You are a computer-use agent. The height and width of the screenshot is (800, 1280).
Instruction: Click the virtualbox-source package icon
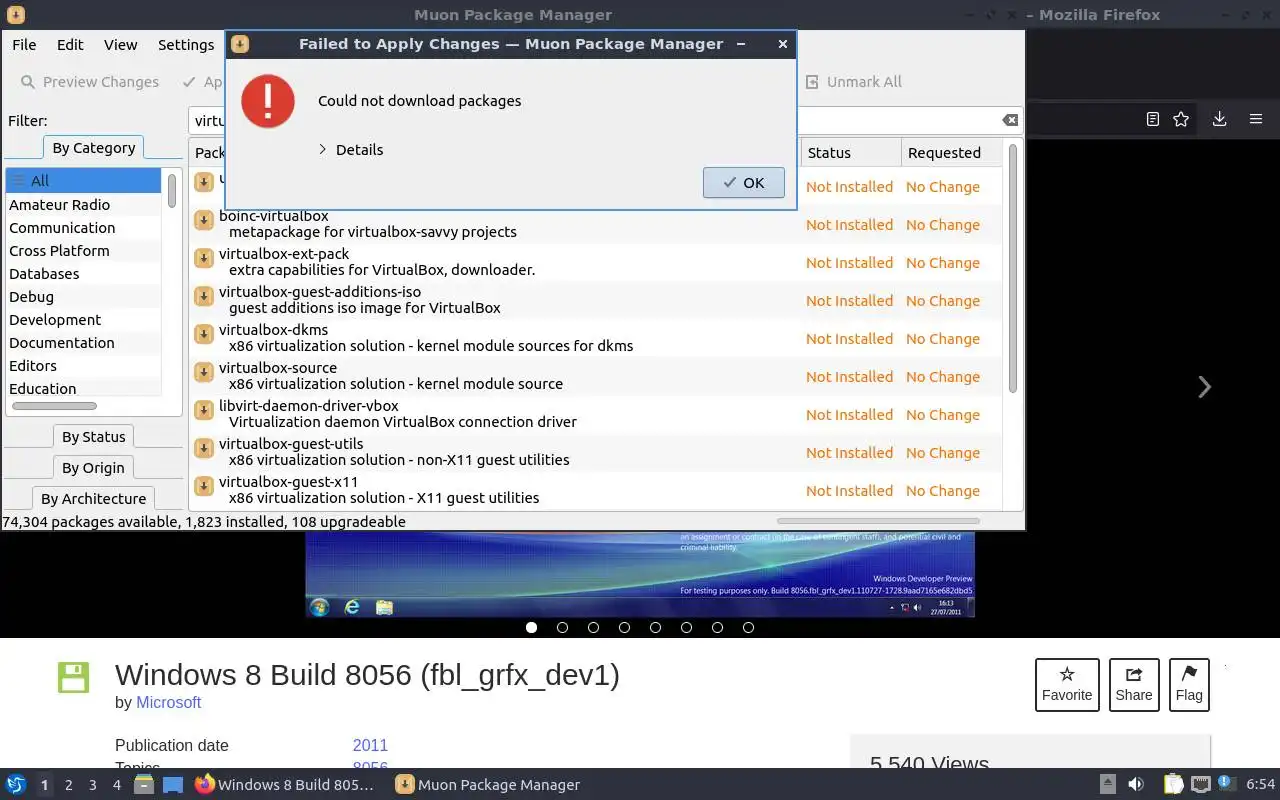204,372
